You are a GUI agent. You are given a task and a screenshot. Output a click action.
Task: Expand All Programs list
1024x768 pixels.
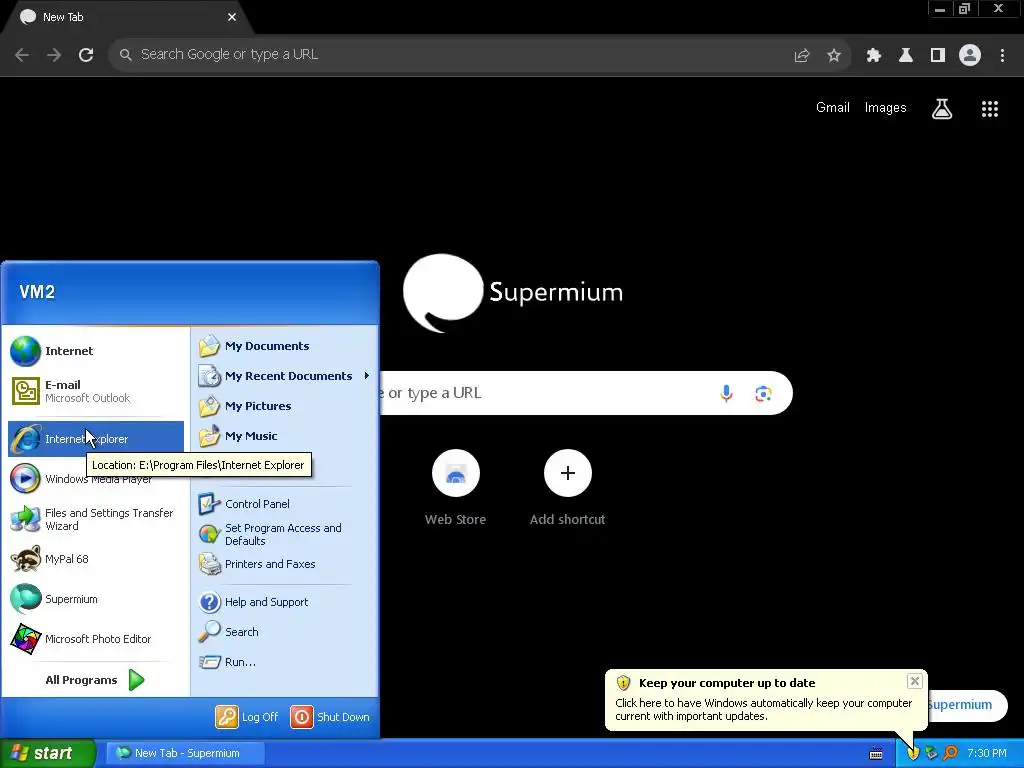click(95, 680)
